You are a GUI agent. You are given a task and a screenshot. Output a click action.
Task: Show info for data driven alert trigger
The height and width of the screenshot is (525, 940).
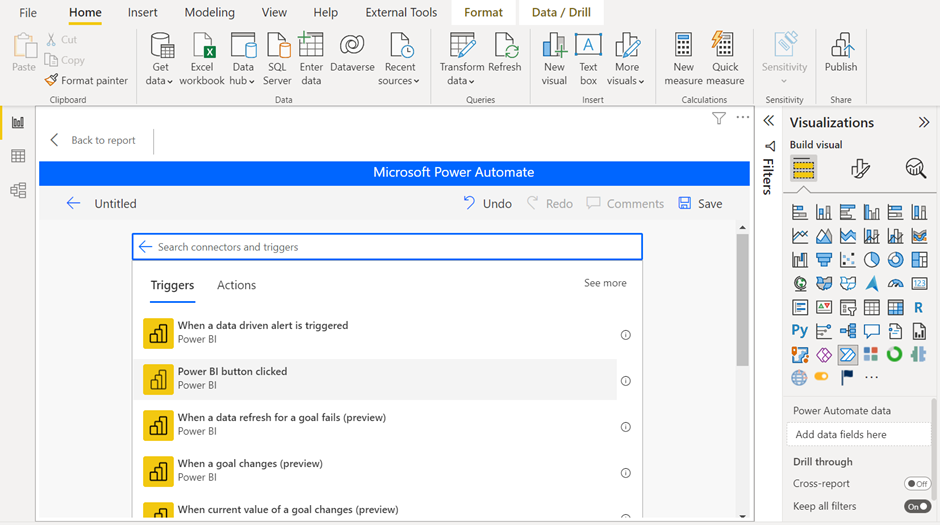pos(625,335)
